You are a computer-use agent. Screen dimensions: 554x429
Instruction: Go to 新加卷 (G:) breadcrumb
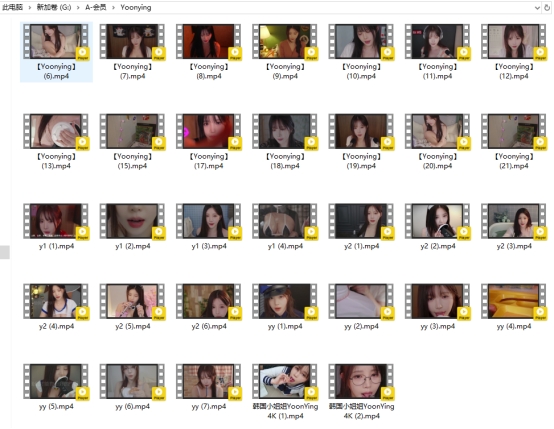point(54,7)
